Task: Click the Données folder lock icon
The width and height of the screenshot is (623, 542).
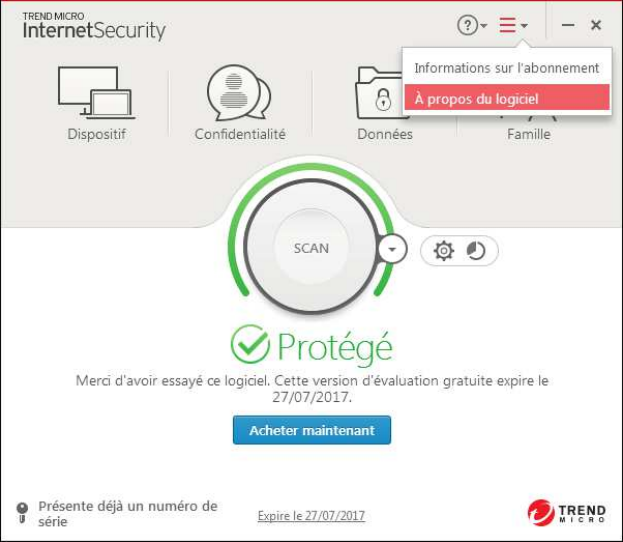Action: click(383, 97)
